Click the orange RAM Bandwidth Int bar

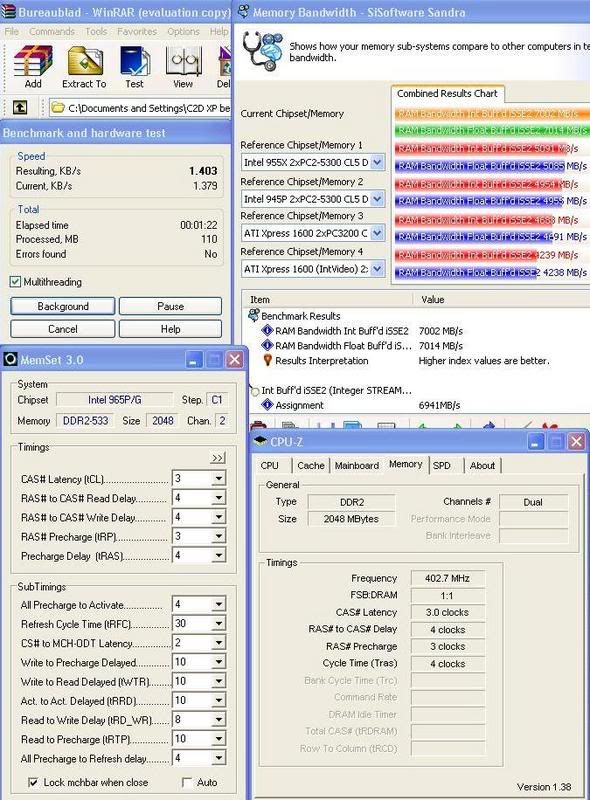point(492,113)
